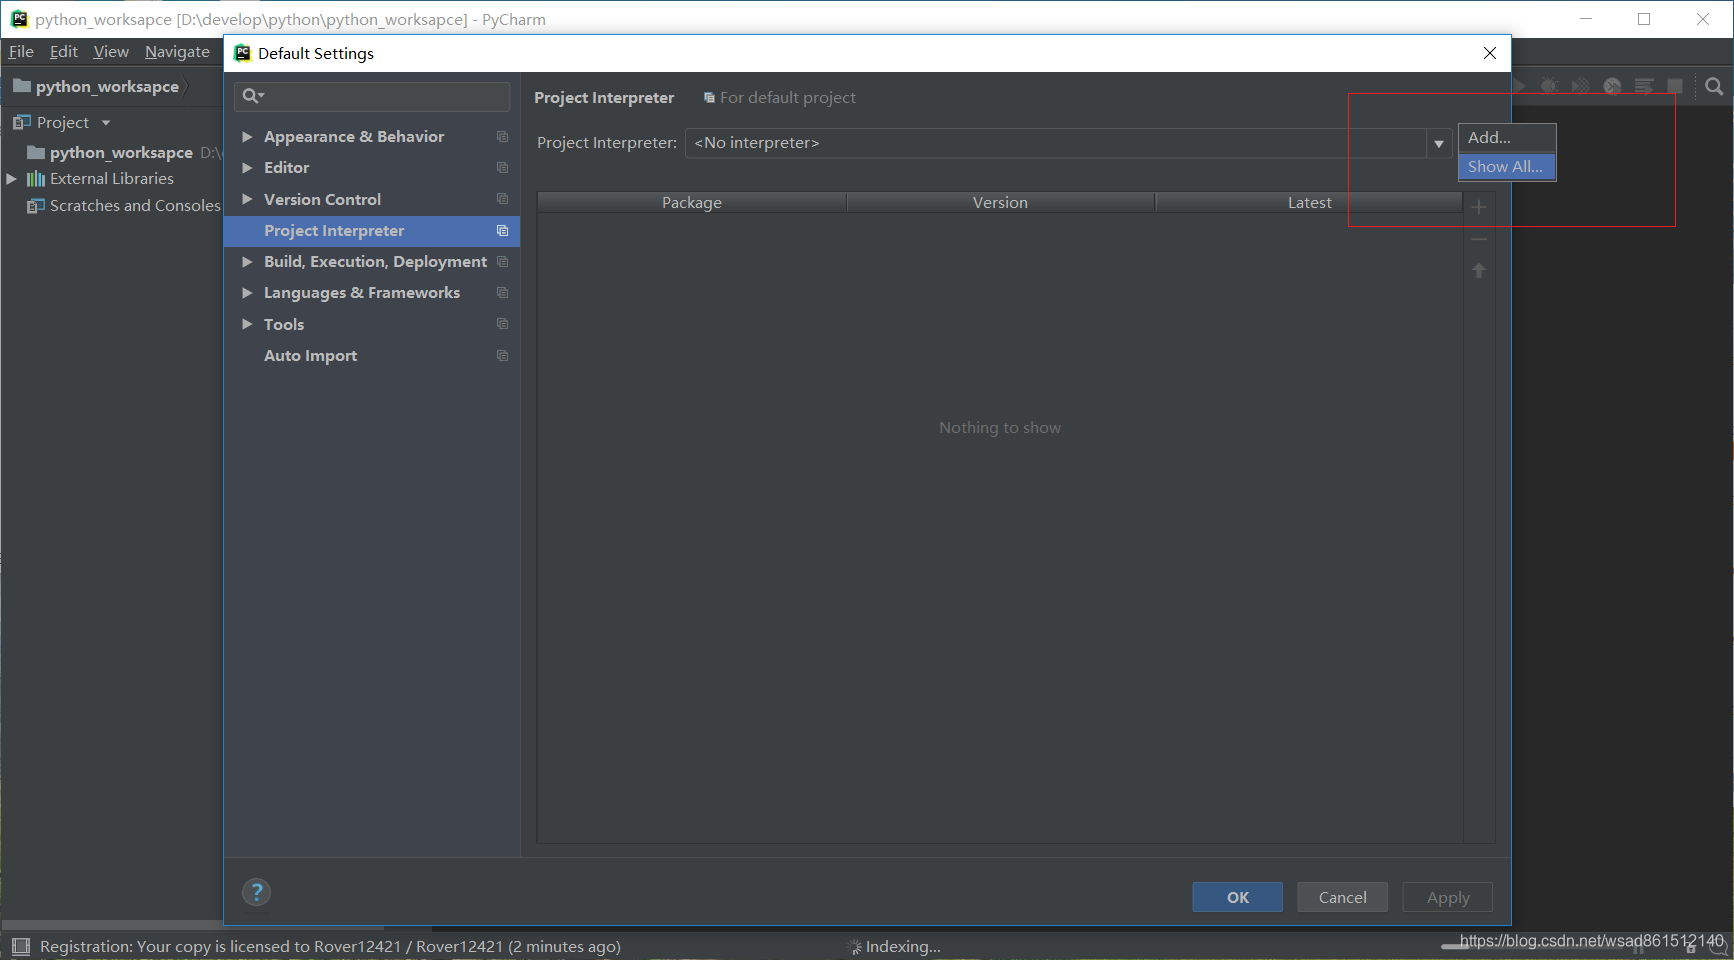
Task: Open the Project Interpreter dropdown arrow
Action: click(1439, 143)
